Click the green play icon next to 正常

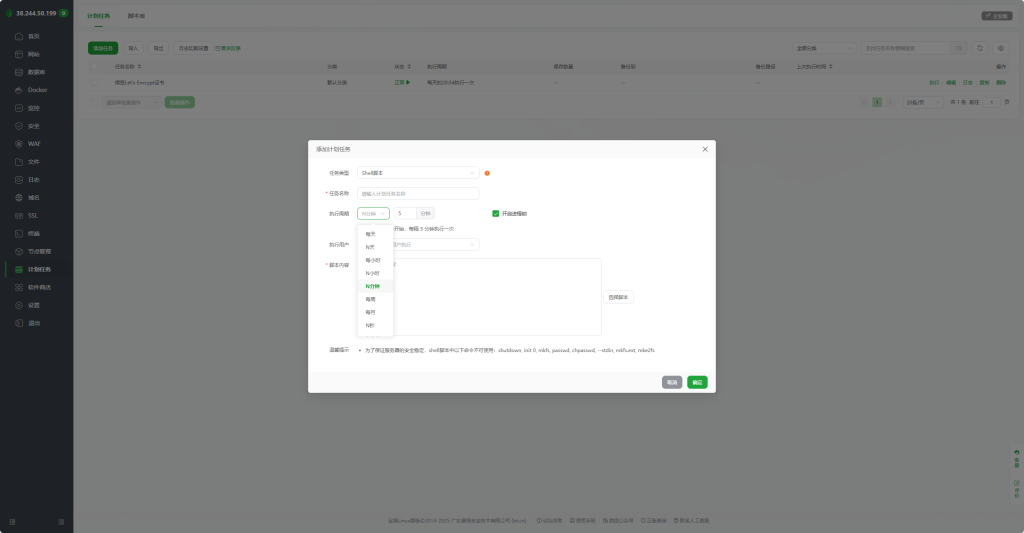click(408, 82)
